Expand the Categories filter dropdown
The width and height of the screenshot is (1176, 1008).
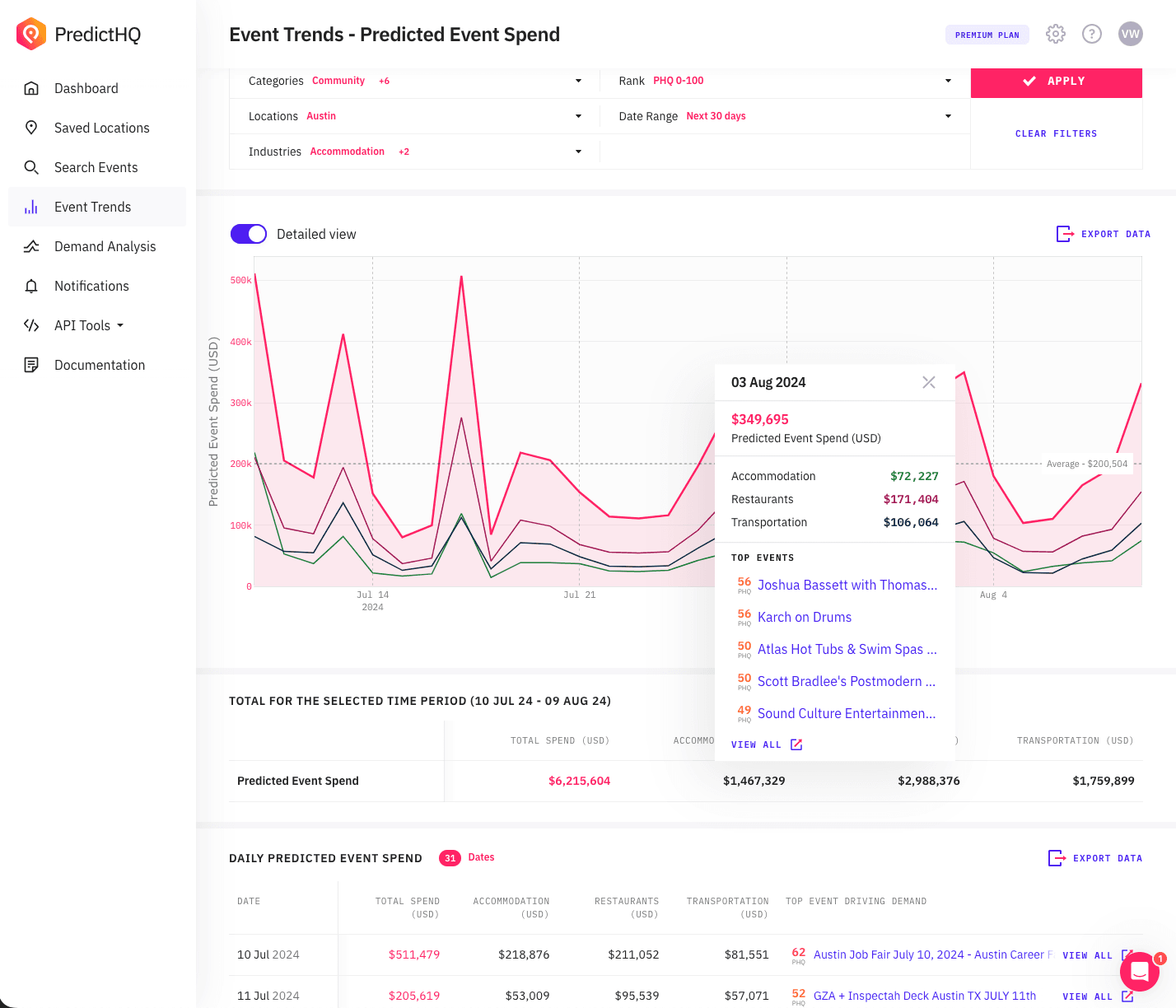click(578, 81)
